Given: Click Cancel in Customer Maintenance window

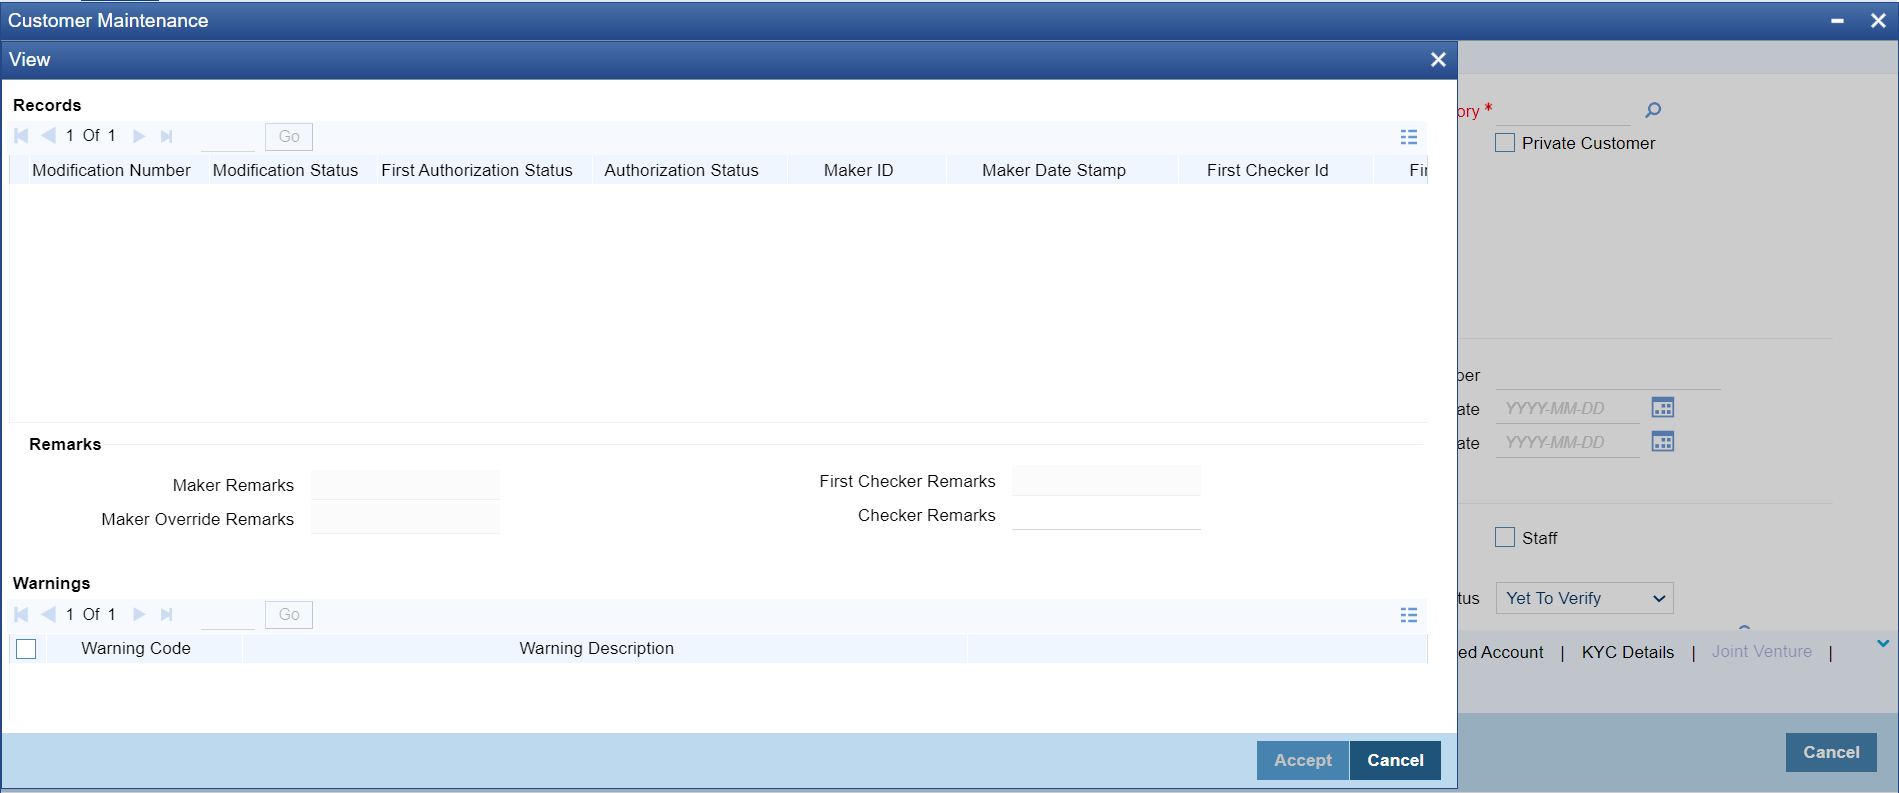Looking at the screenshot, I should (x=1831, y=752).
